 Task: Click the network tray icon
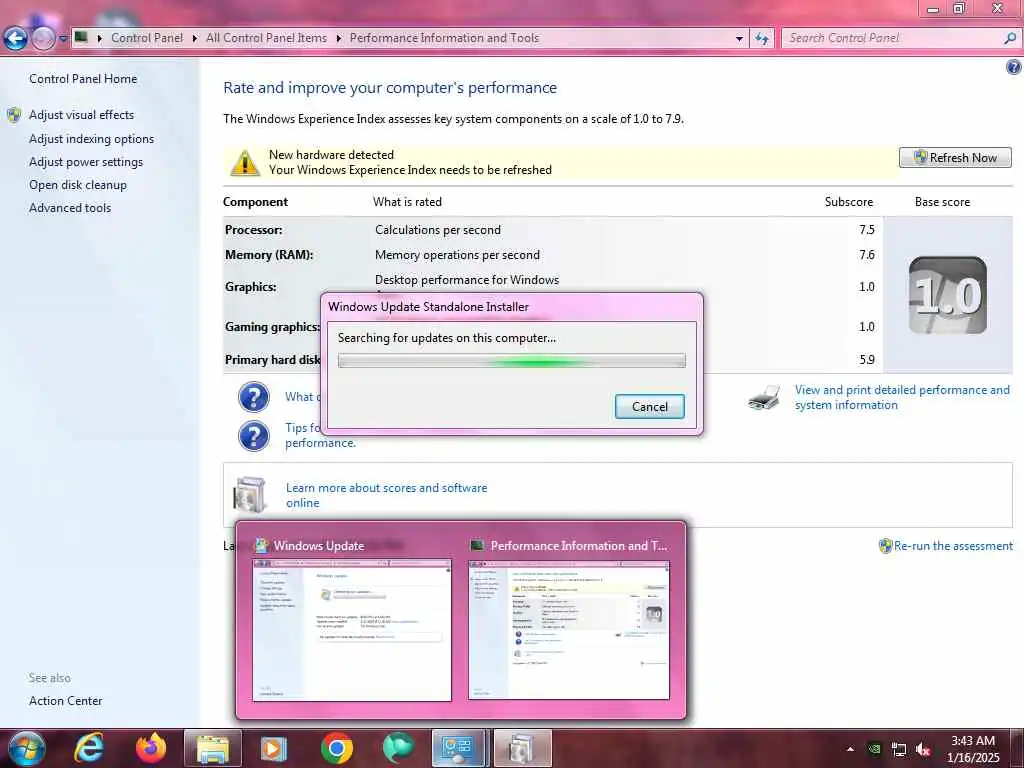(899, 750)
